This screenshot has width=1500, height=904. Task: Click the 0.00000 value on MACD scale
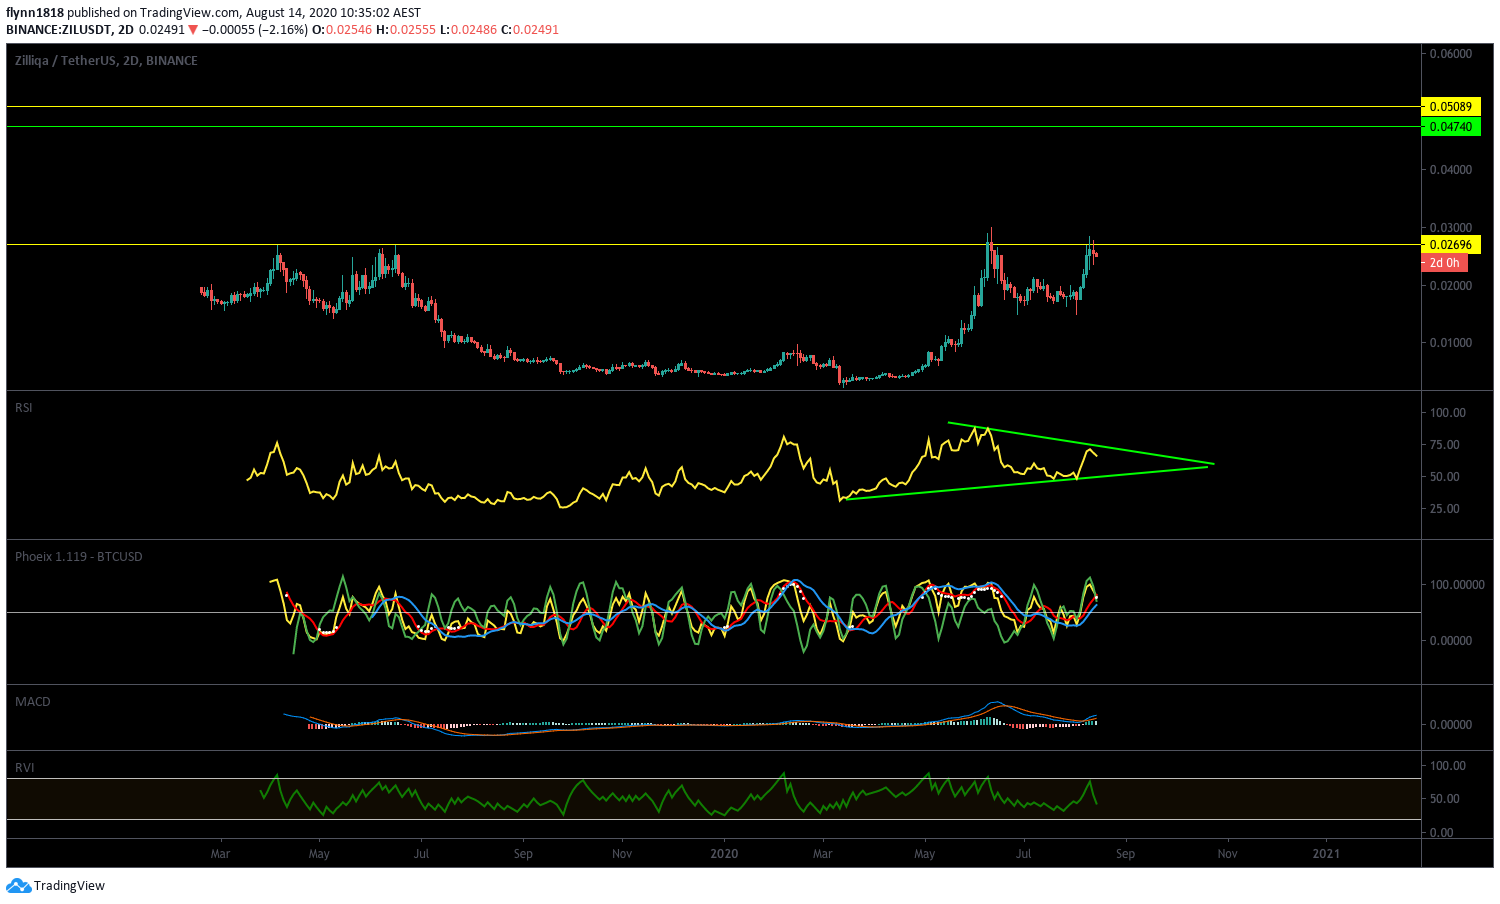click(1451, 725)
